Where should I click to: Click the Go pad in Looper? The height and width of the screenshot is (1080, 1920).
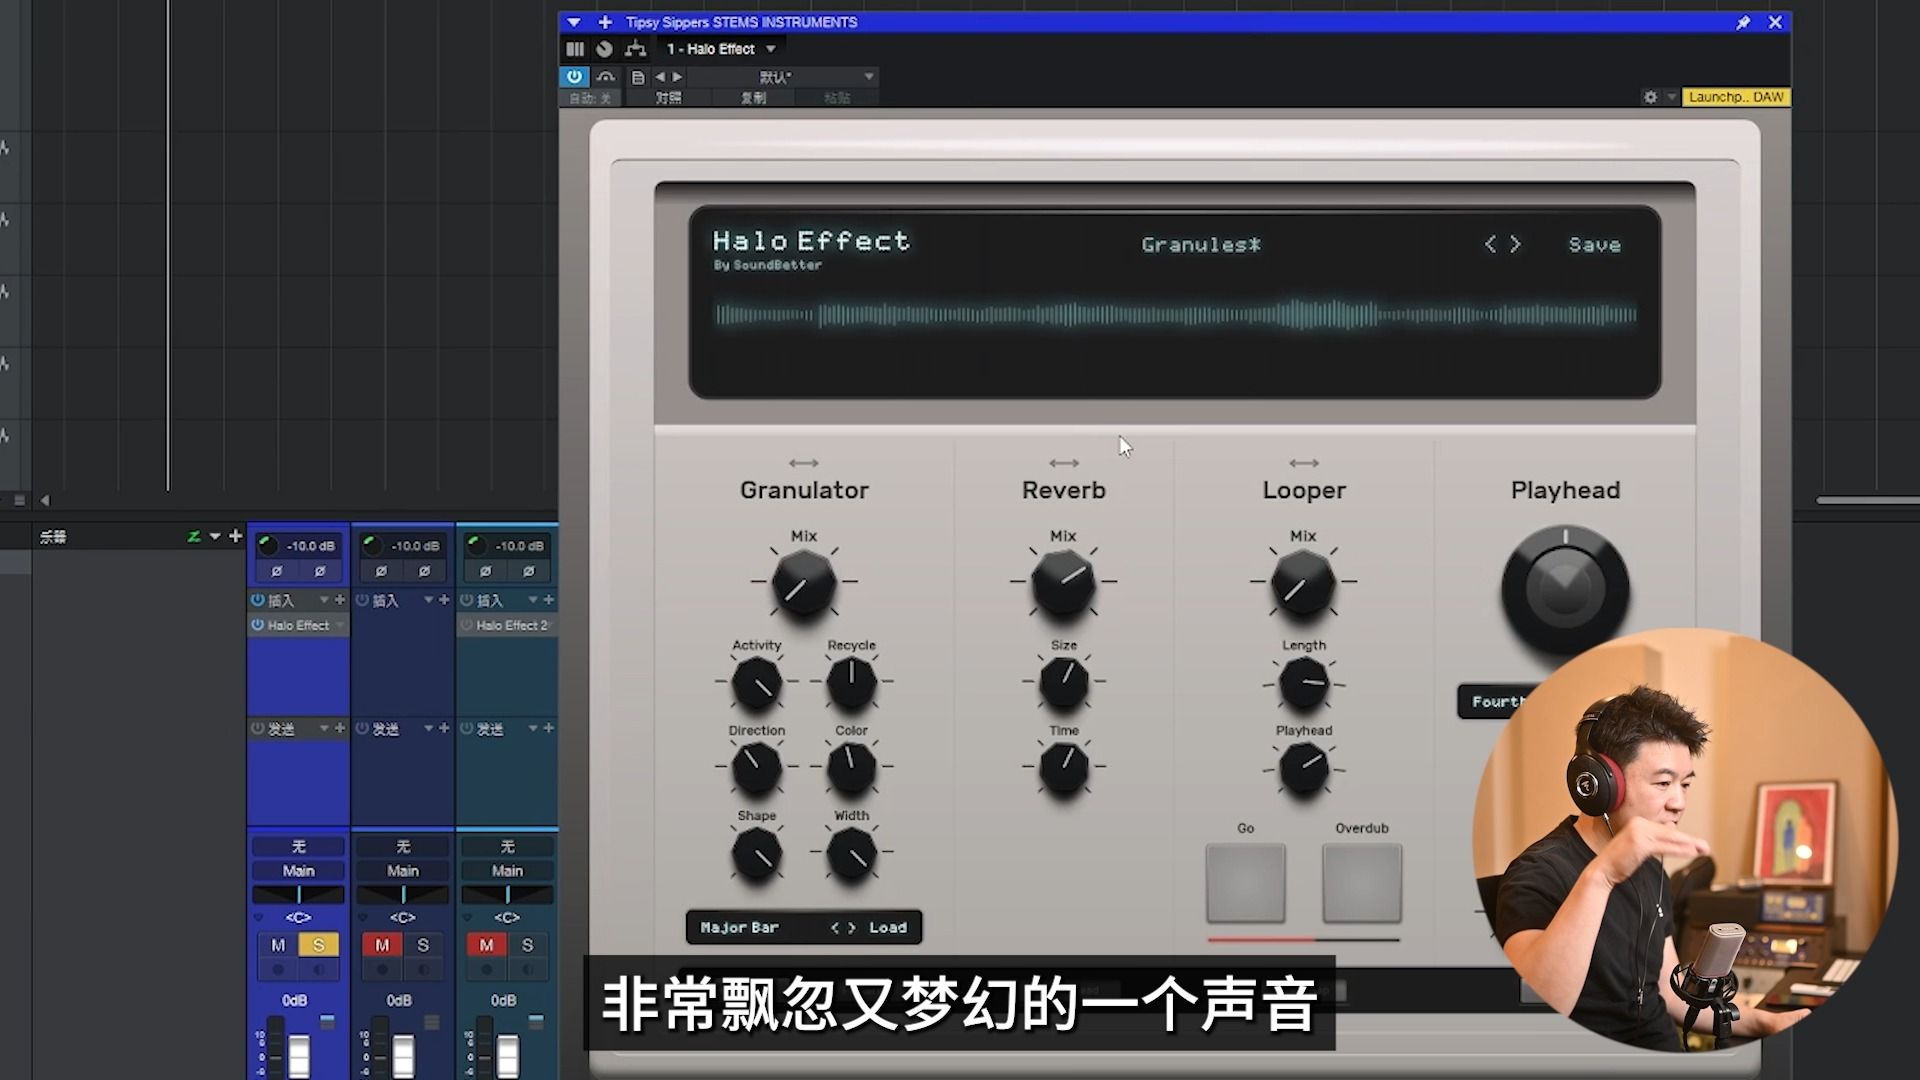point(1245,883)
